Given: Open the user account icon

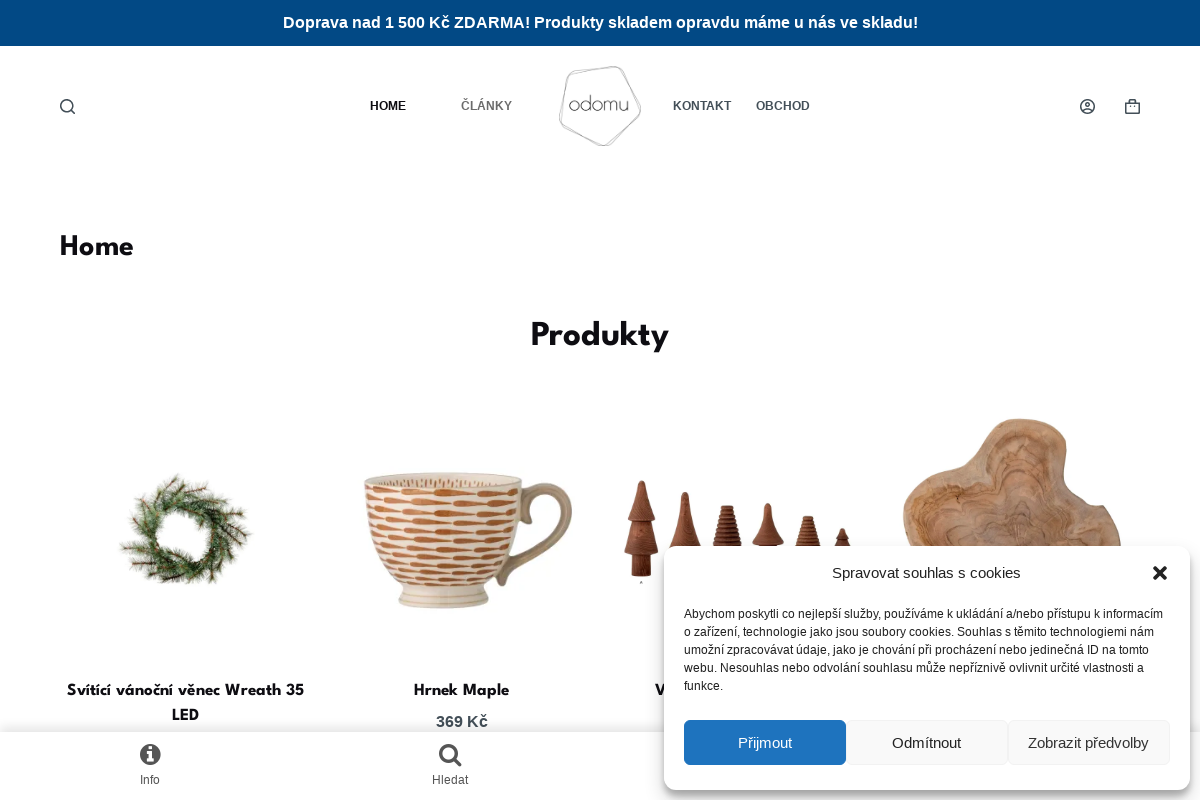Looking at the screenshot, I should tap(1087, 106).
